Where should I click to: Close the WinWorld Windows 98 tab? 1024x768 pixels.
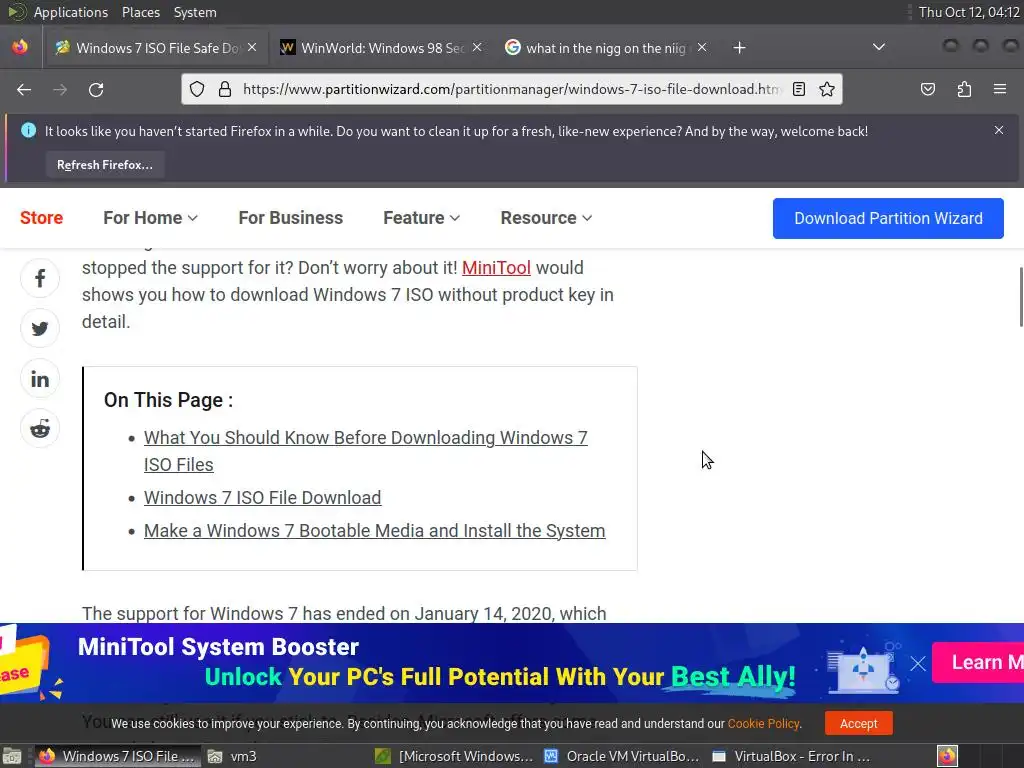pos(477,48)
